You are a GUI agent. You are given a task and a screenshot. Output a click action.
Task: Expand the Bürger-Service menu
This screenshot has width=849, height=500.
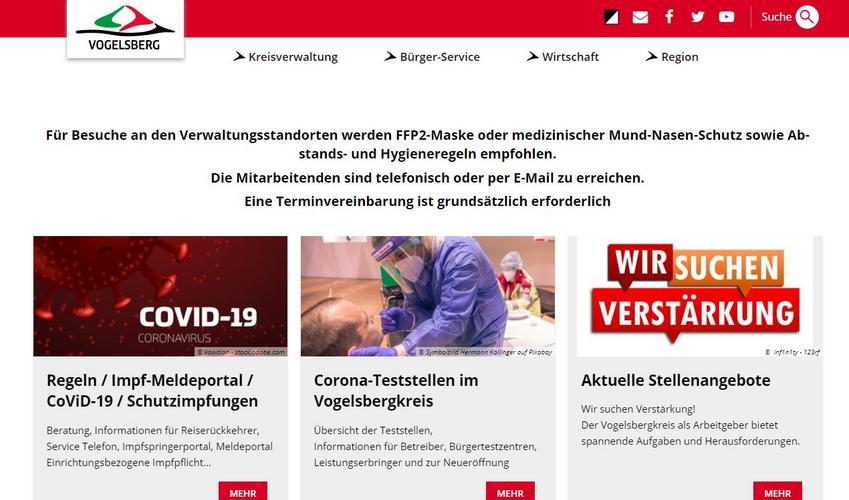(x=440, y=57)
